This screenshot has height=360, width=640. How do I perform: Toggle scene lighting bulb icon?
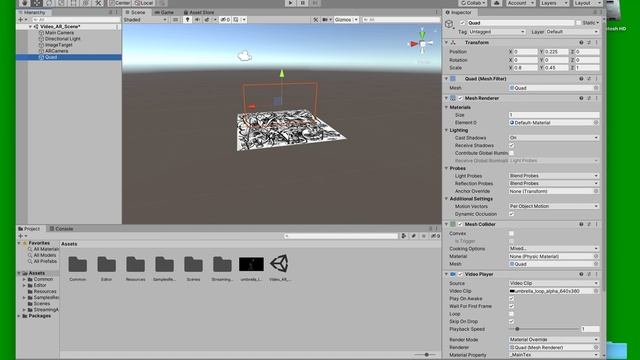[x=187, y=20]
